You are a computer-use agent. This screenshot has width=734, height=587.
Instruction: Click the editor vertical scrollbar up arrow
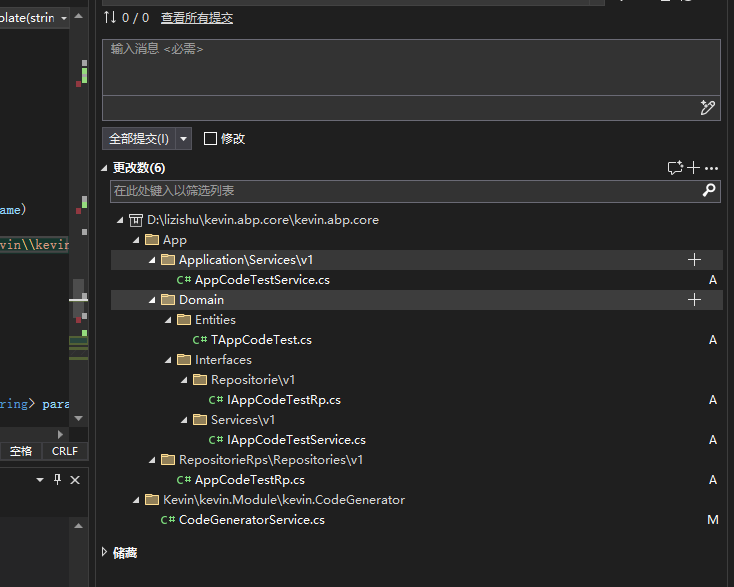(x=79, y=16)
